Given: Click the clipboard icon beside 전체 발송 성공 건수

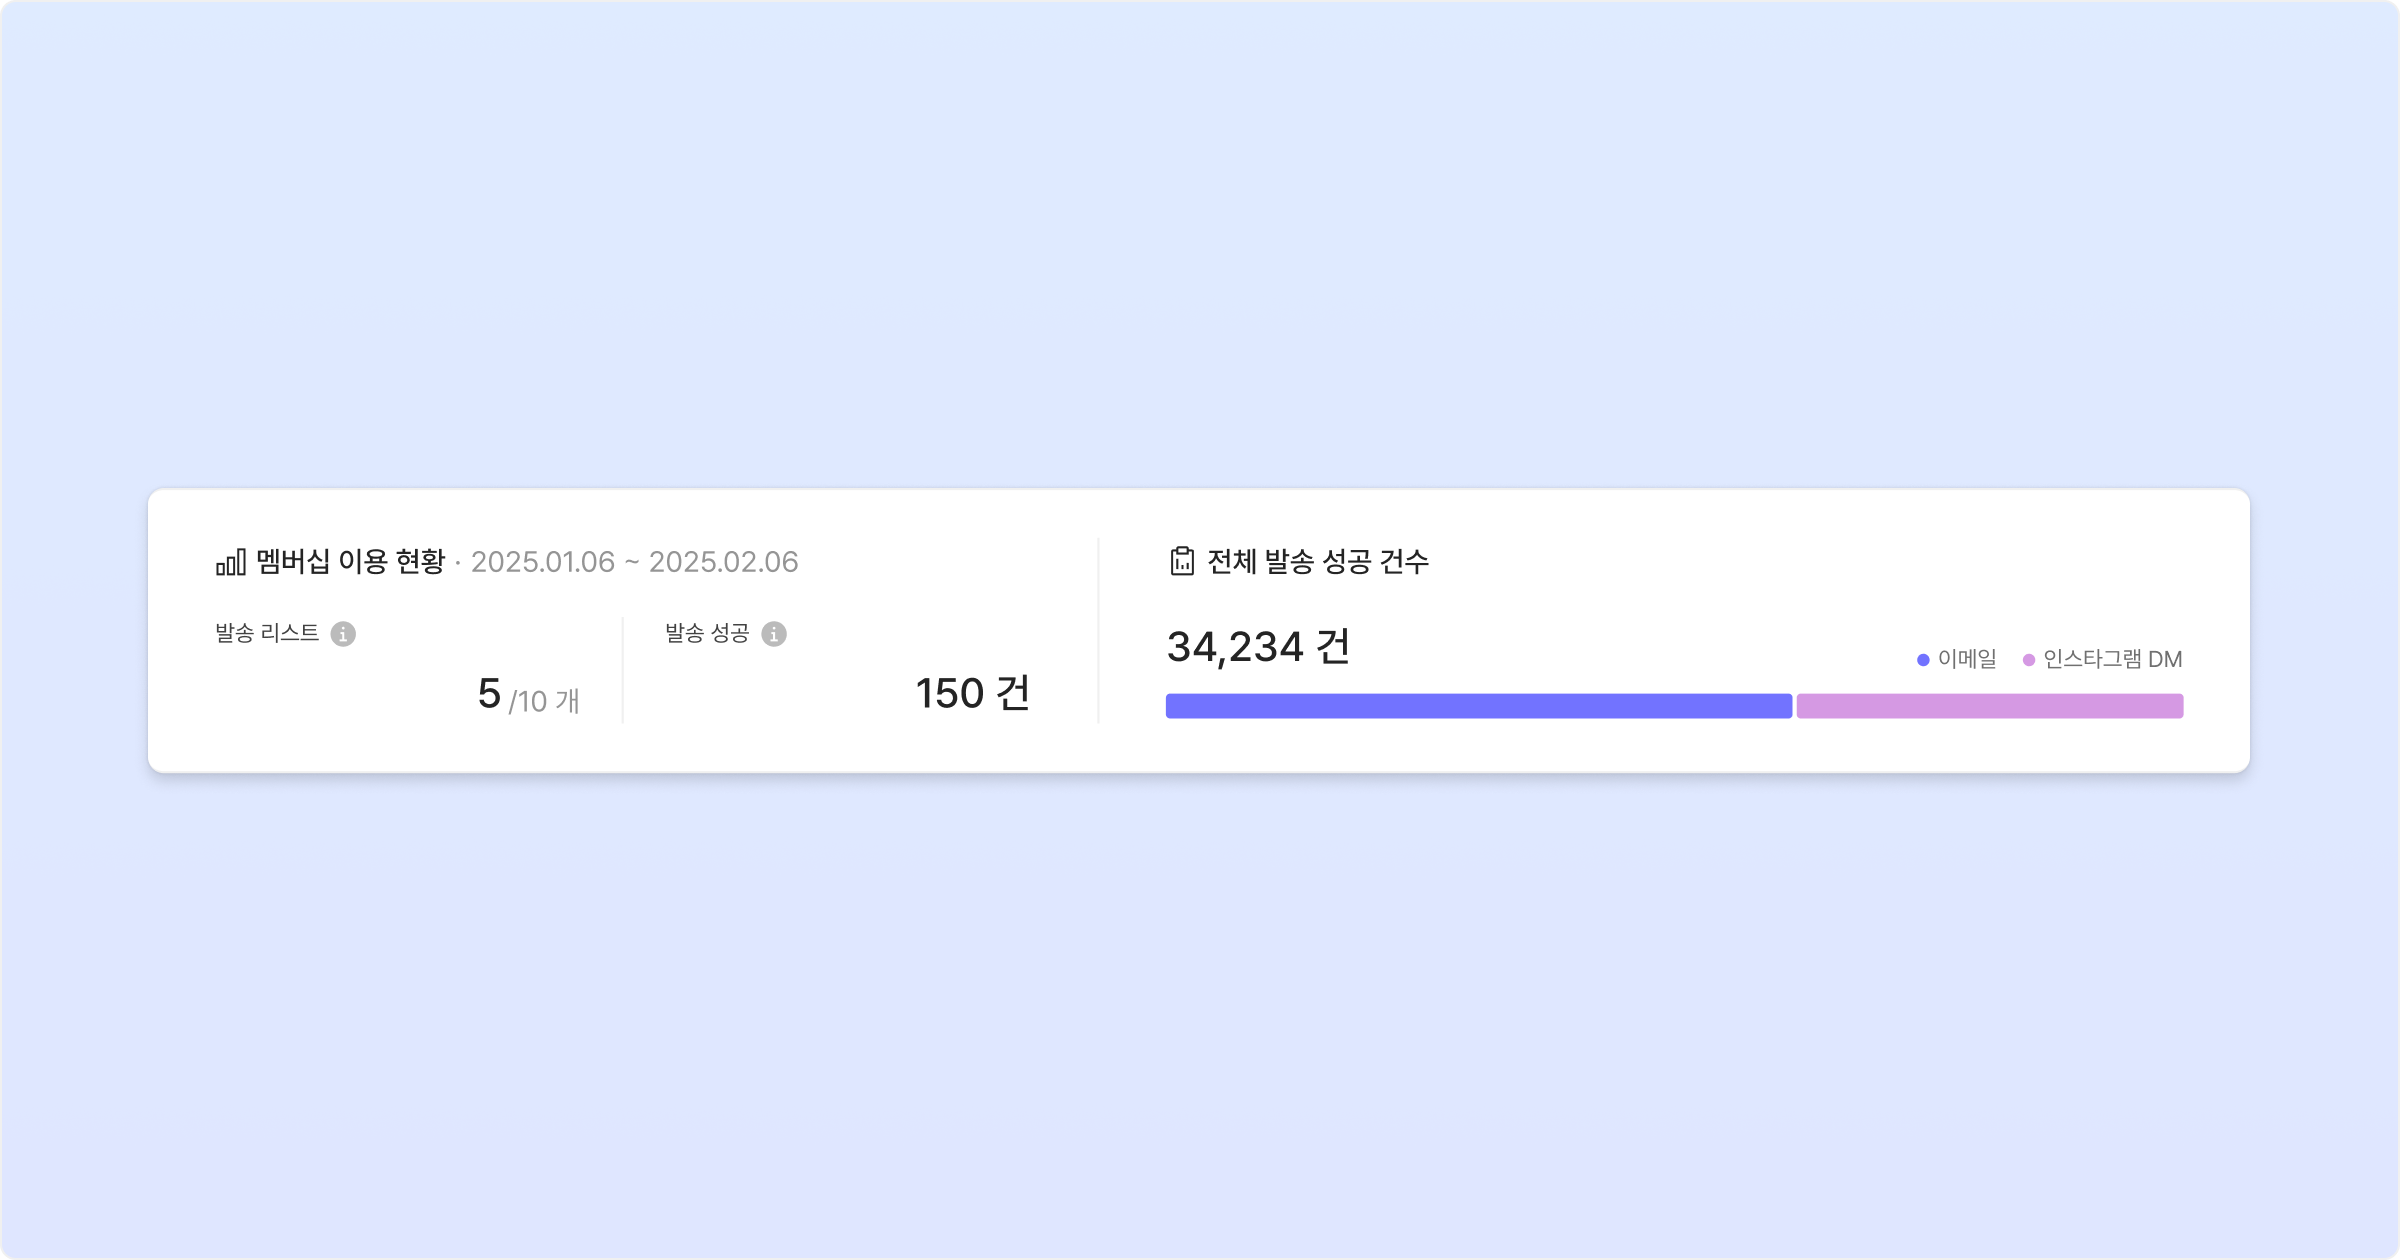Looking at the screenshot, I should 1182,562.
